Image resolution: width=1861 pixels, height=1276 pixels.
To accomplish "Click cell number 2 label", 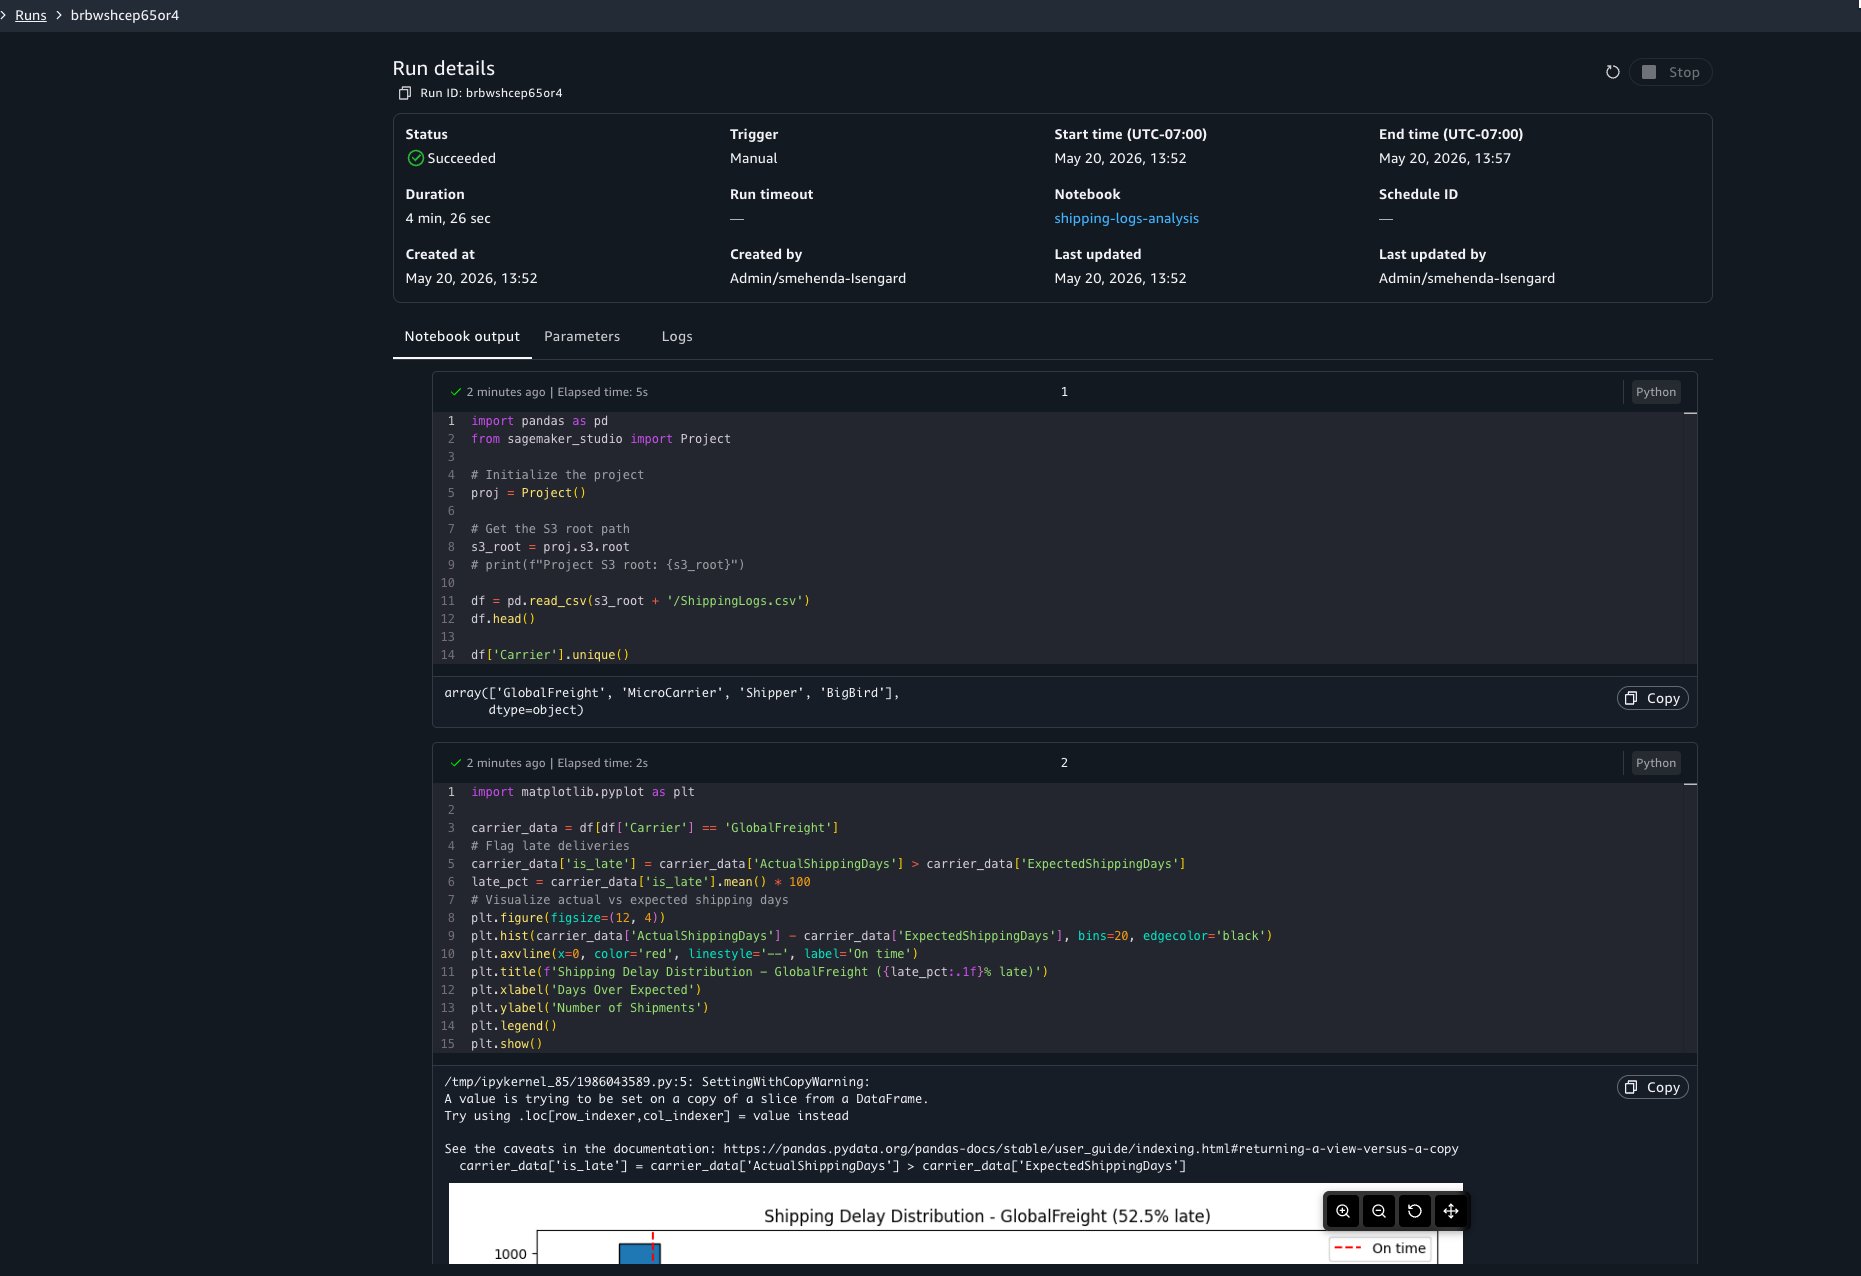I will tap(1064, 763).
